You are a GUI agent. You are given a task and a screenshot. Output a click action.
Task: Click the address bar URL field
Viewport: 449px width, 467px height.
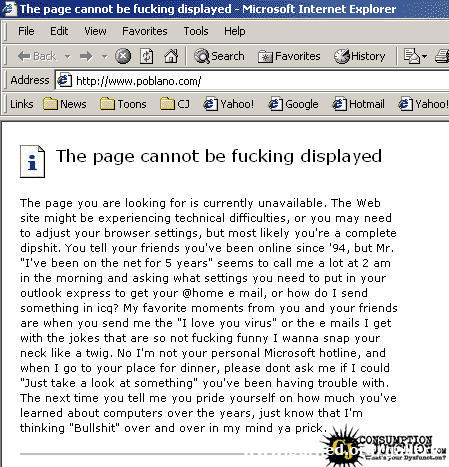tap(252, 80)
